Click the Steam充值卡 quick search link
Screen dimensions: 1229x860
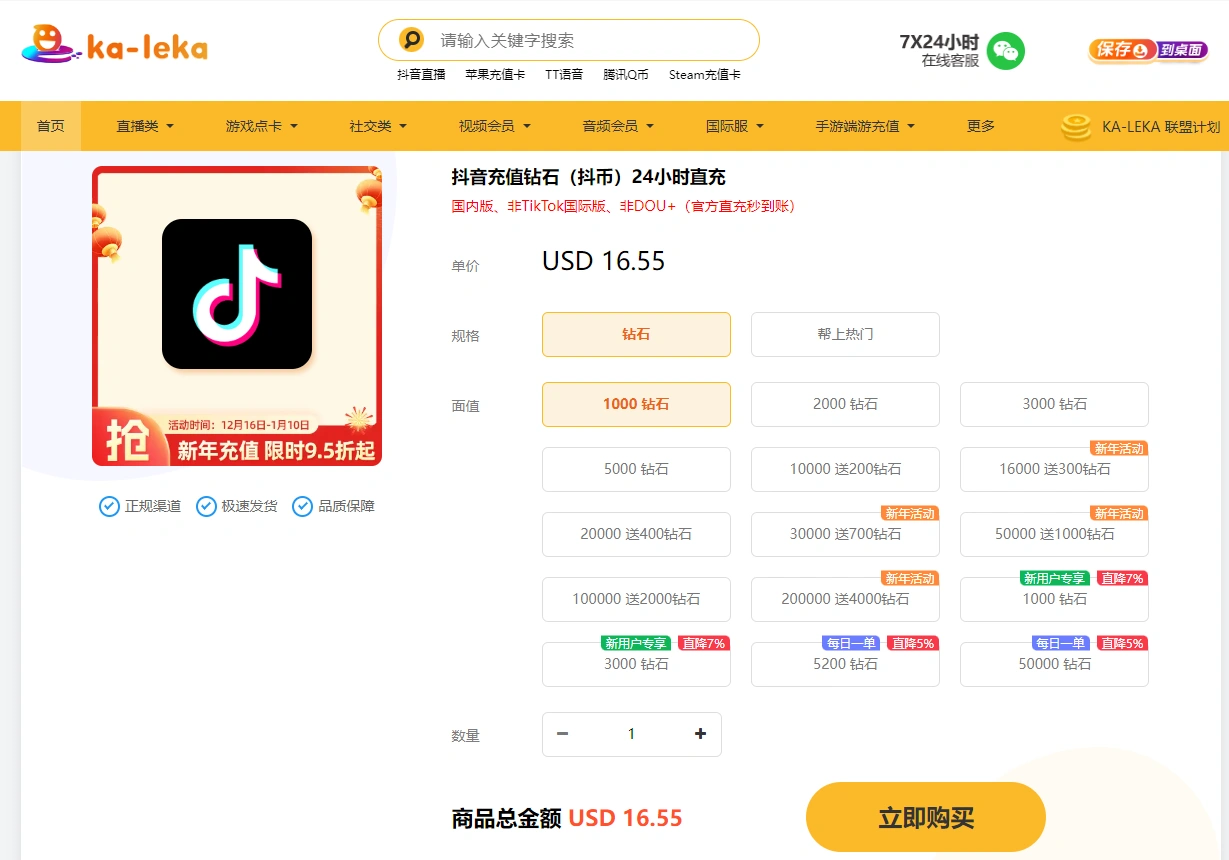pos(705,74)
